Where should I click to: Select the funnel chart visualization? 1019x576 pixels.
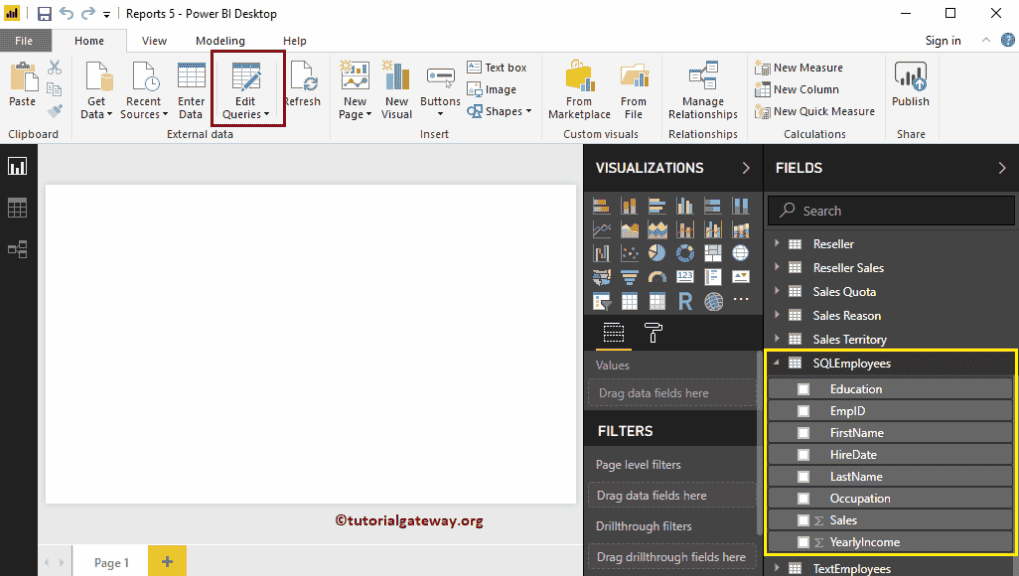coord(629,278)
